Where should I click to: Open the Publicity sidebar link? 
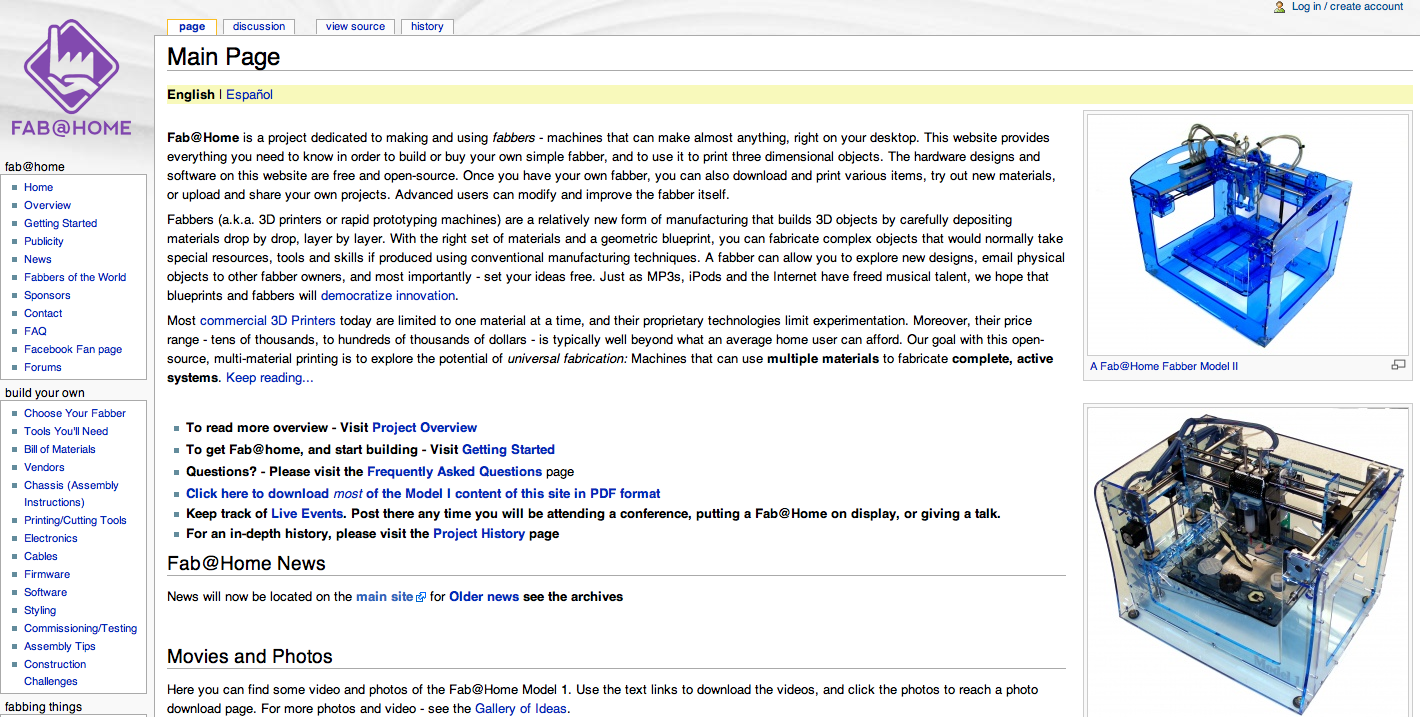pyautogui.click(x=44, y=241)
